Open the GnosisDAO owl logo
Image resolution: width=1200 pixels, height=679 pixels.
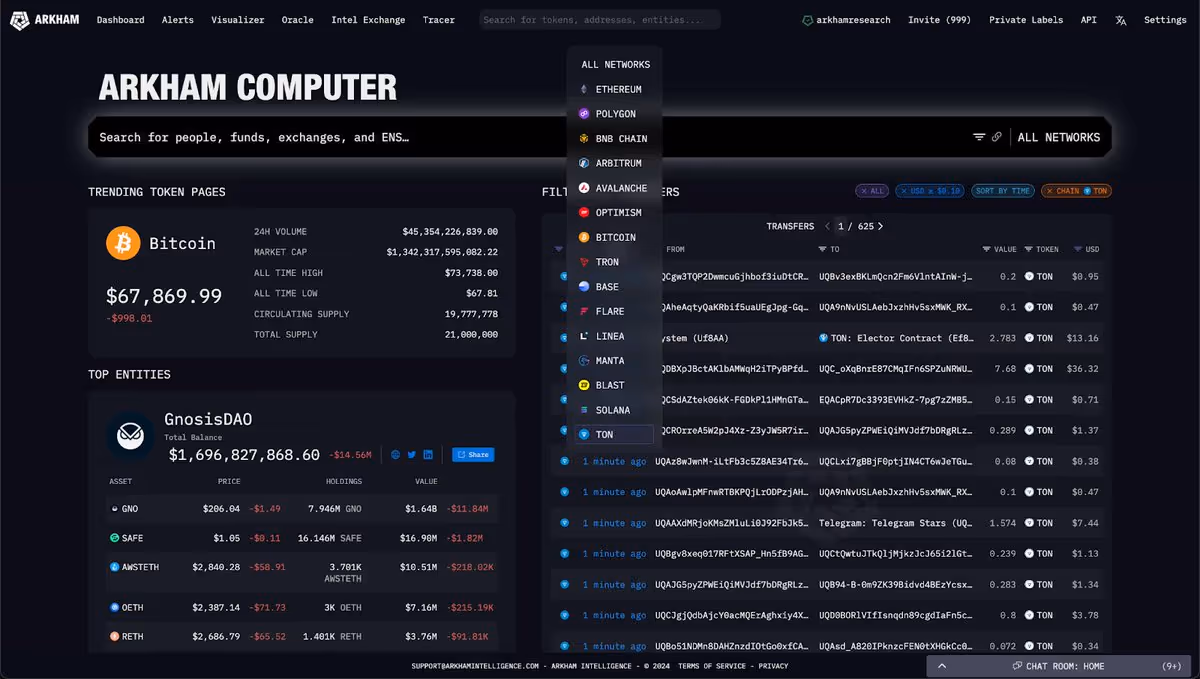[131, 436]
